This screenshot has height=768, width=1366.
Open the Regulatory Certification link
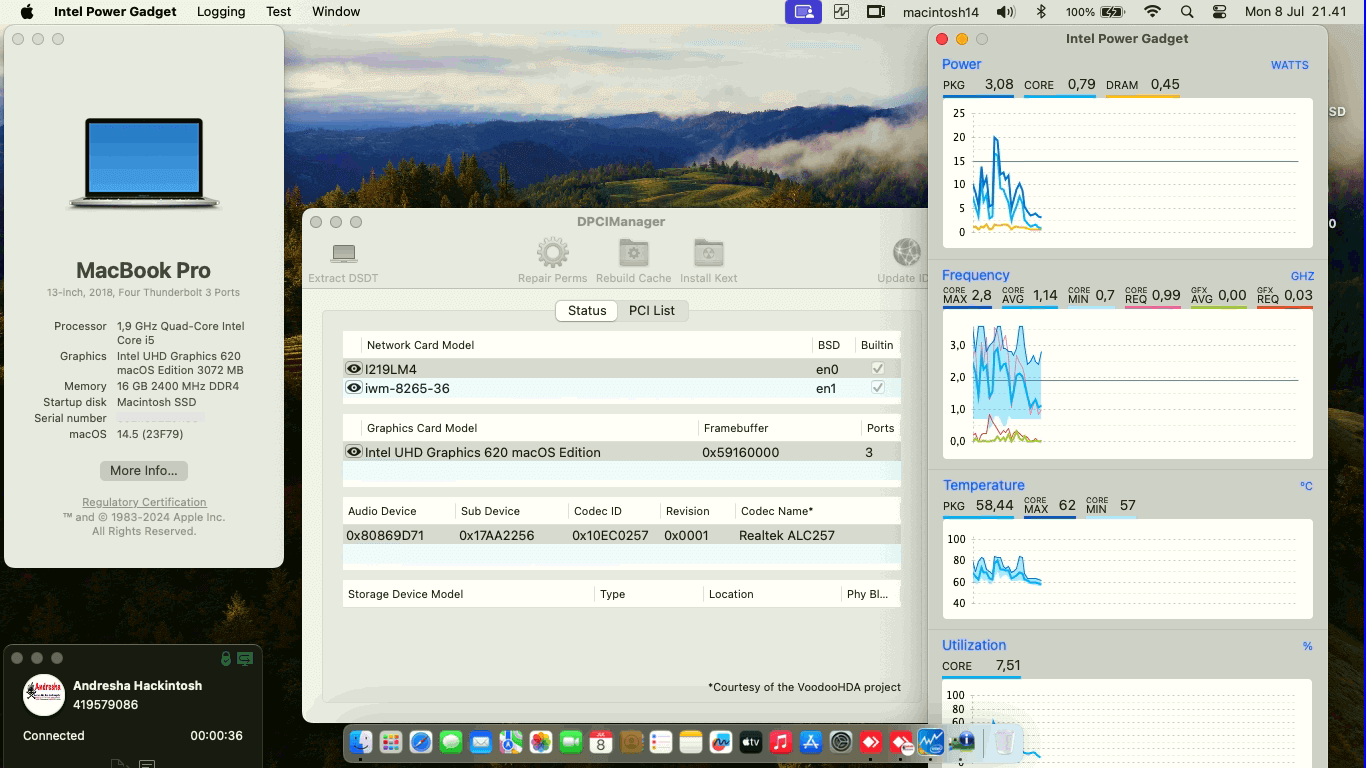[x=142, y=502]
